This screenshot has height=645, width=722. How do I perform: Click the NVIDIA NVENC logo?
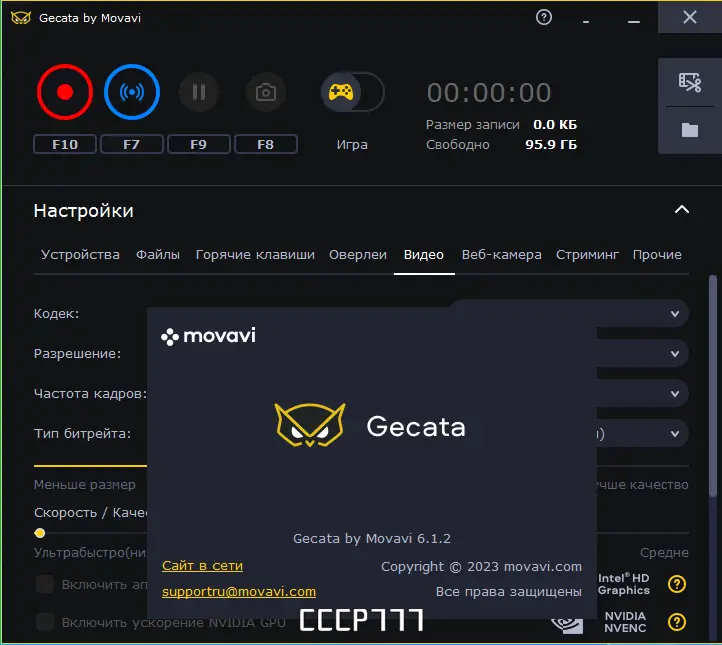(625, 622)
